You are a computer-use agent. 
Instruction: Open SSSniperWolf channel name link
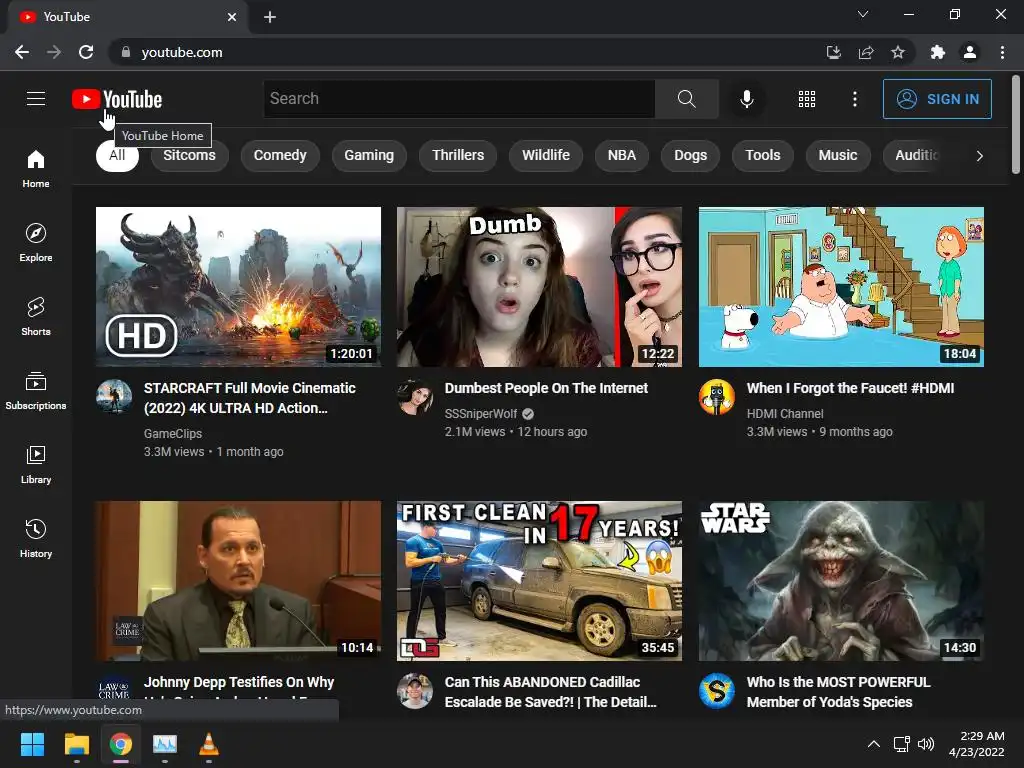click(481, 414)
